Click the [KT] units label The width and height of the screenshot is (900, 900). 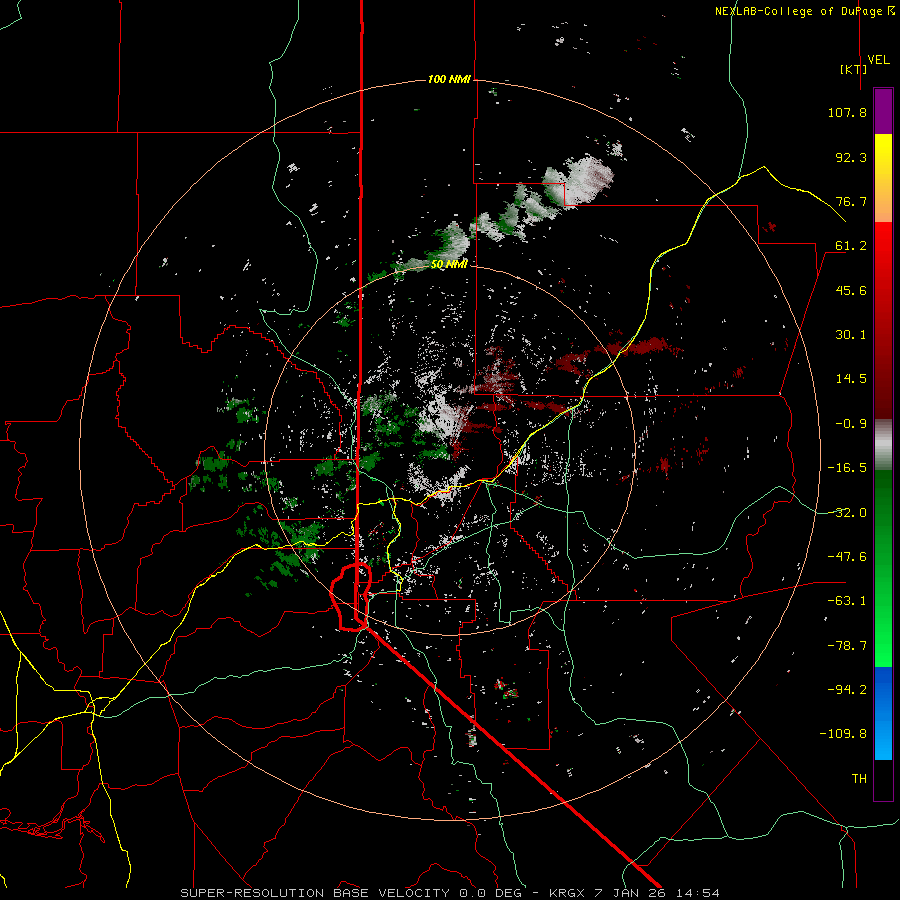tap(853, 69)
